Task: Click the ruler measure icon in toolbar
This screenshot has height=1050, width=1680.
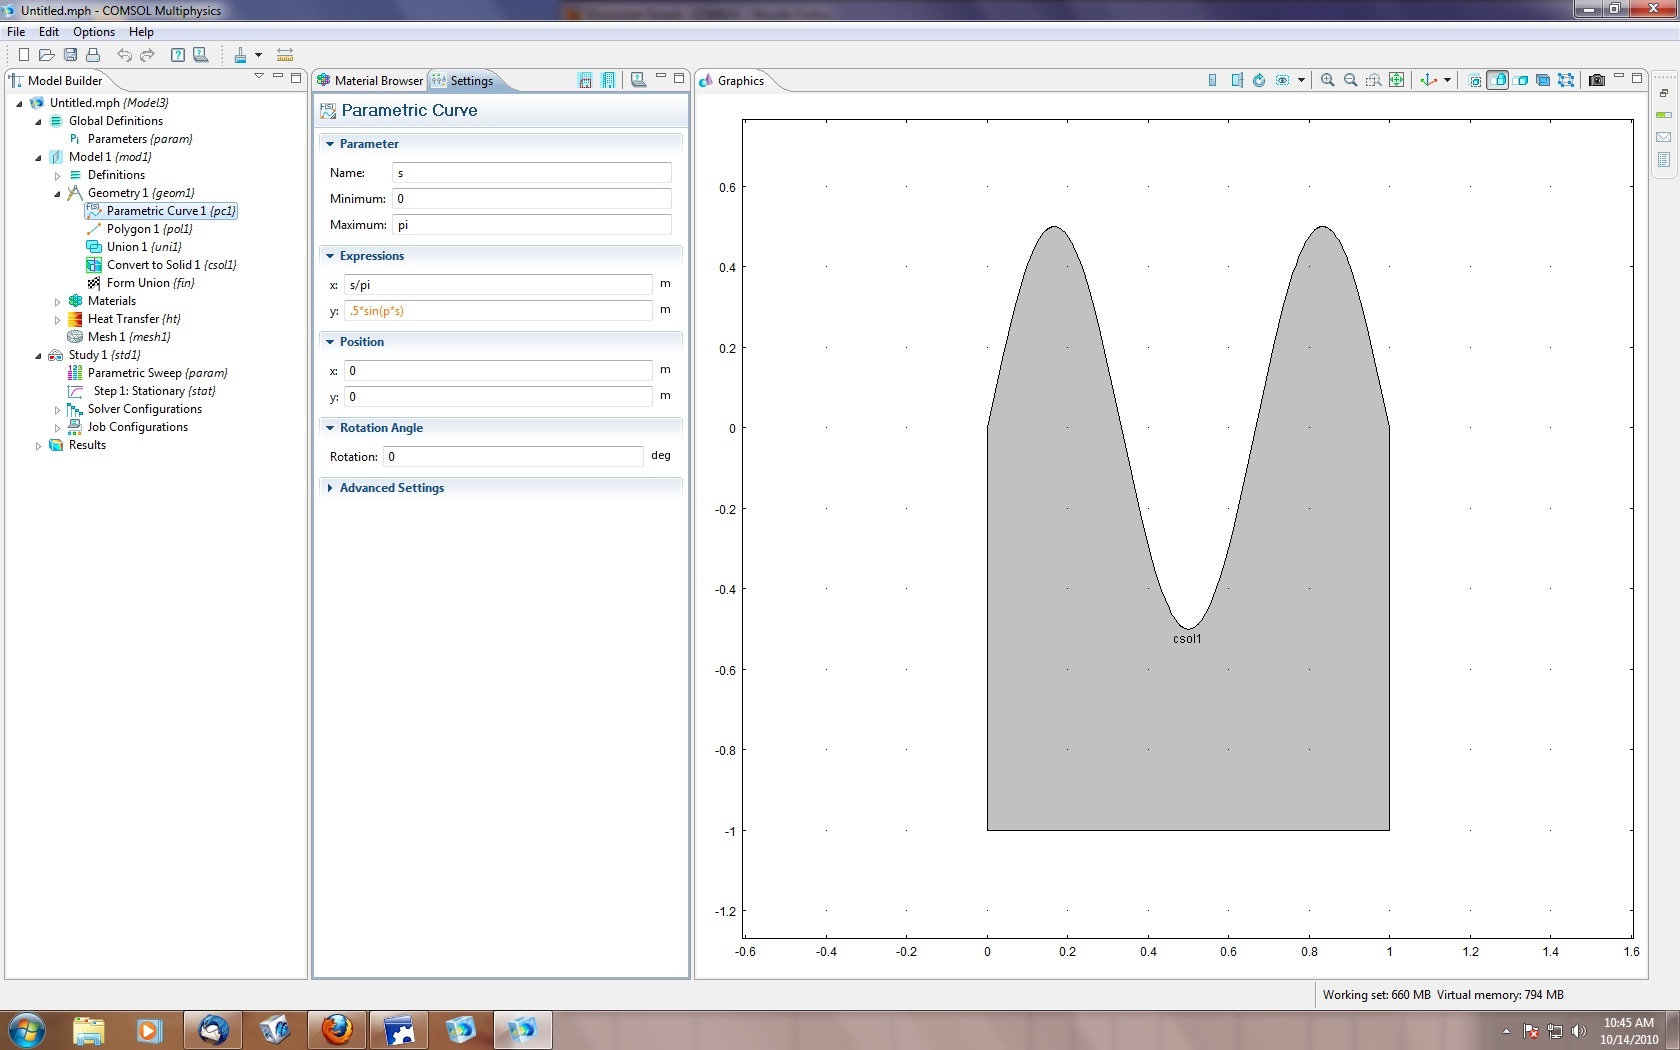Action: [x=285, y=55]
